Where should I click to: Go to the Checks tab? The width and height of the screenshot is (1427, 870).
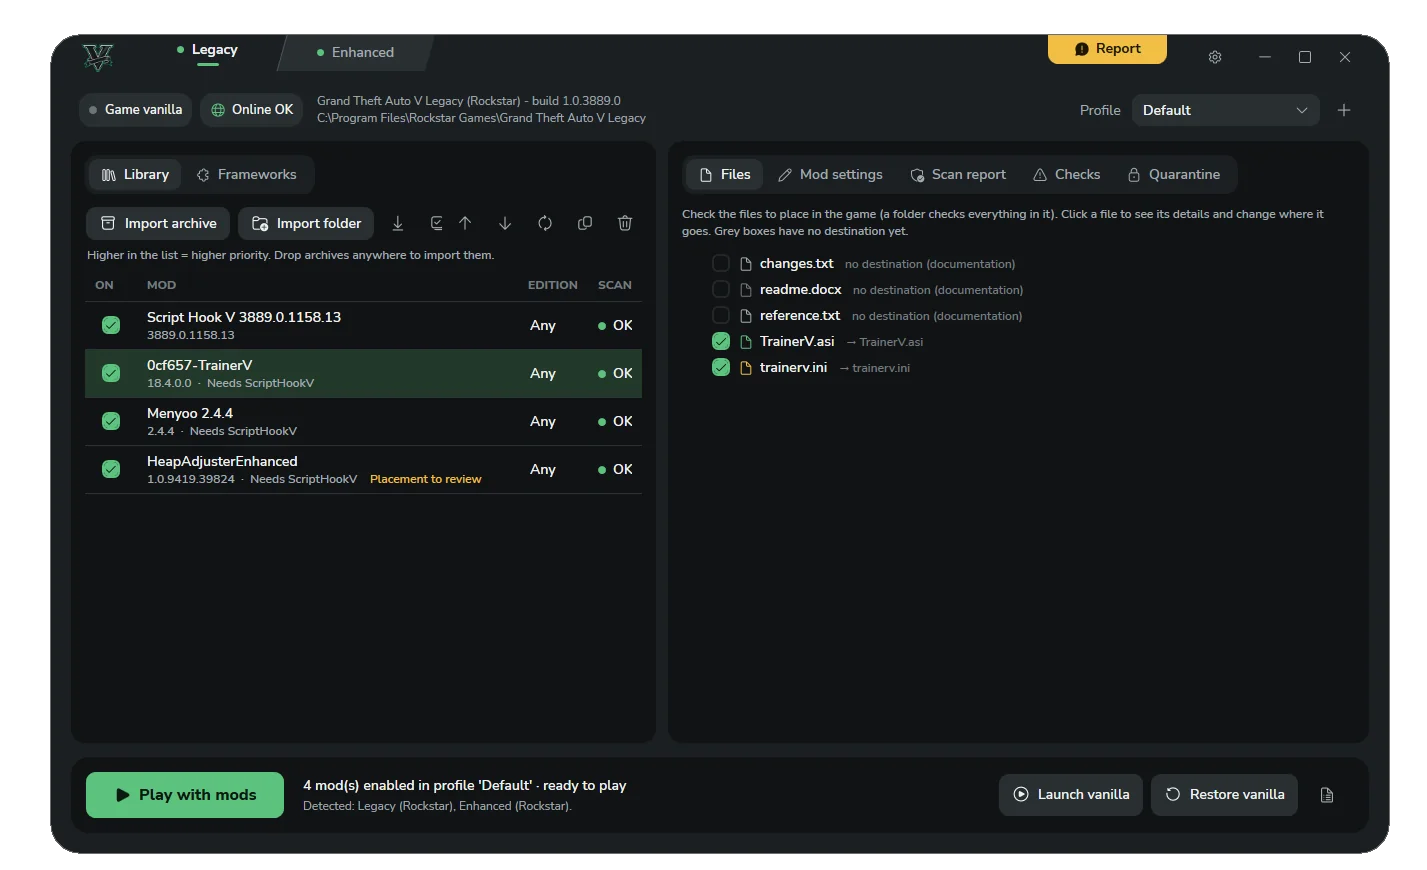[1067, 175]
